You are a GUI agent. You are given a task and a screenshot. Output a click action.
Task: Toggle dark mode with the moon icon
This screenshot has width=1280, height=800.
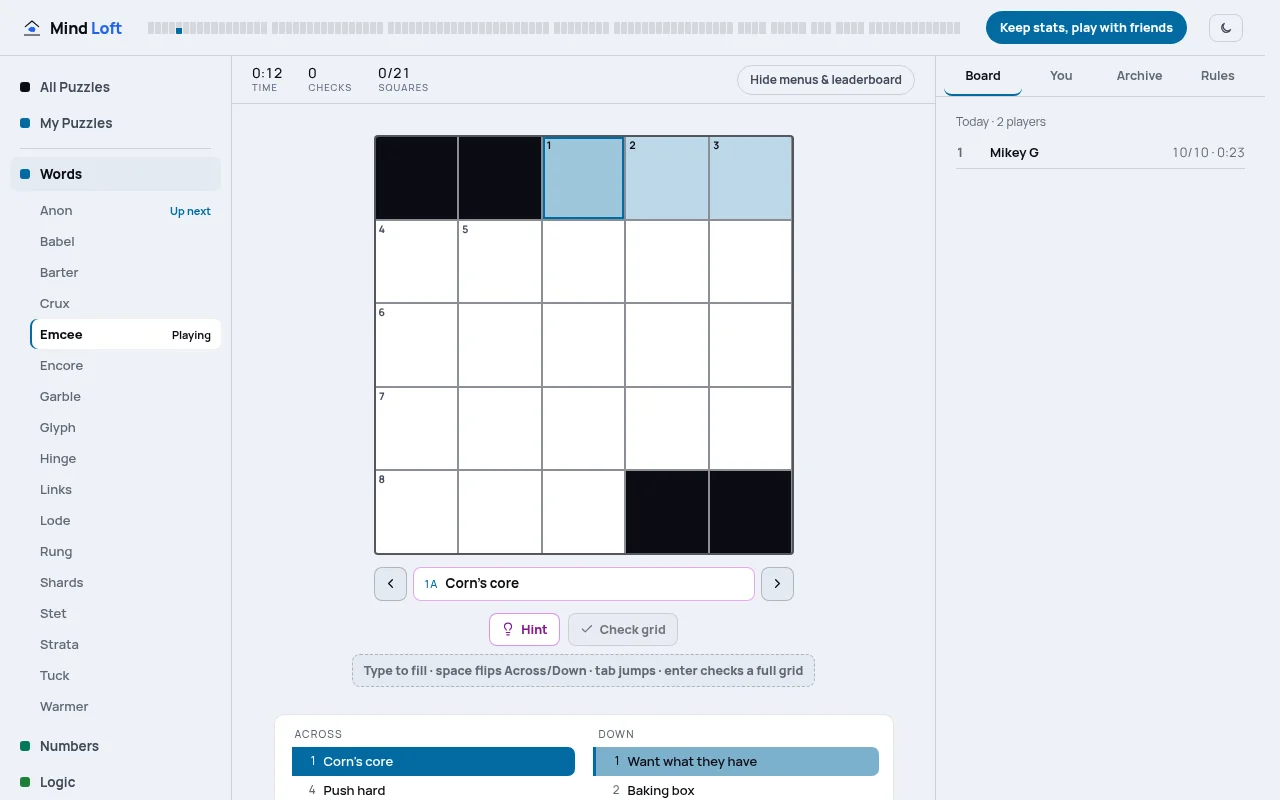pyautogui.click(x=1226, y=28)
